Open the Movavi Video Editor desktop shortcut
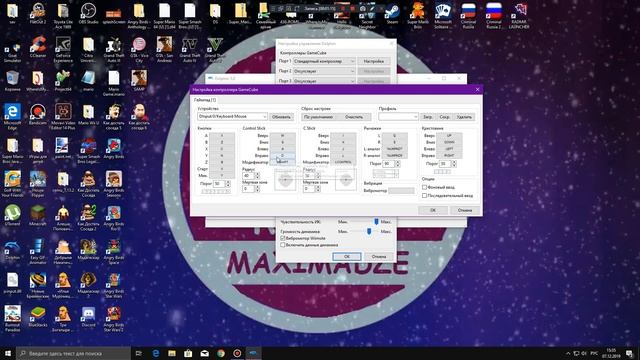Viewport: 640px width, 360px height. pyautogui.click(x=63, y=117)
